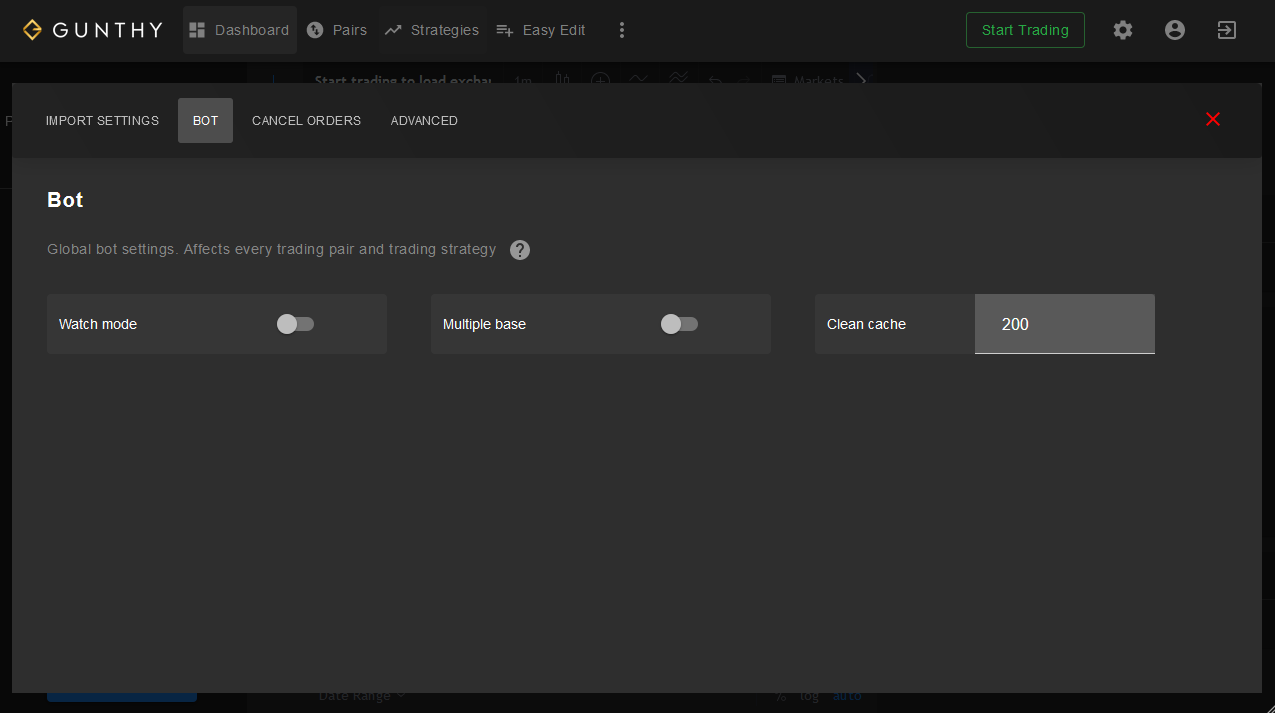
Task: Click the Clean cache input field
Action: click(1064, 324)
